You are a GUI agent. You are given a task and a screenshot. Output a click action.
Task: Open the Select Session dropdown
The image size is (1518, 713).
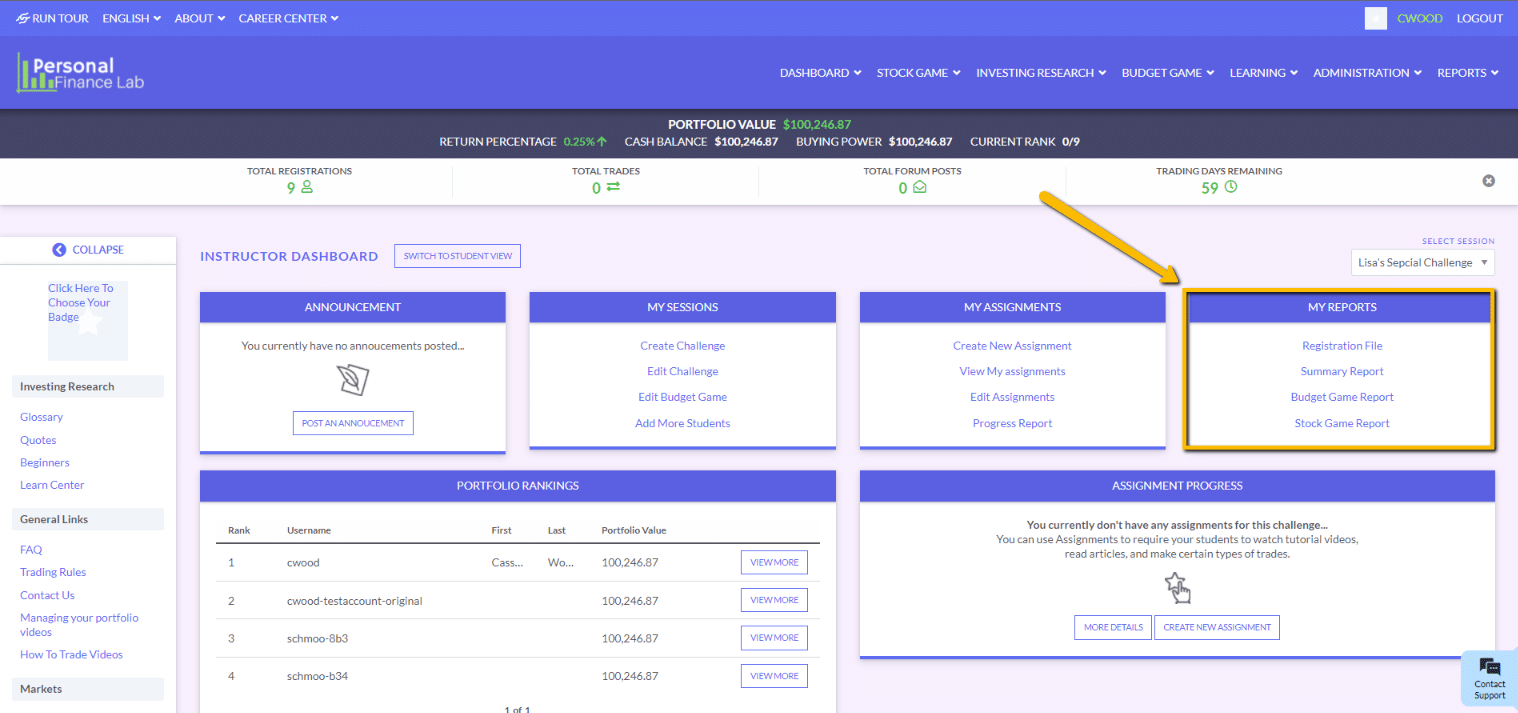(x=1423, y=263)
